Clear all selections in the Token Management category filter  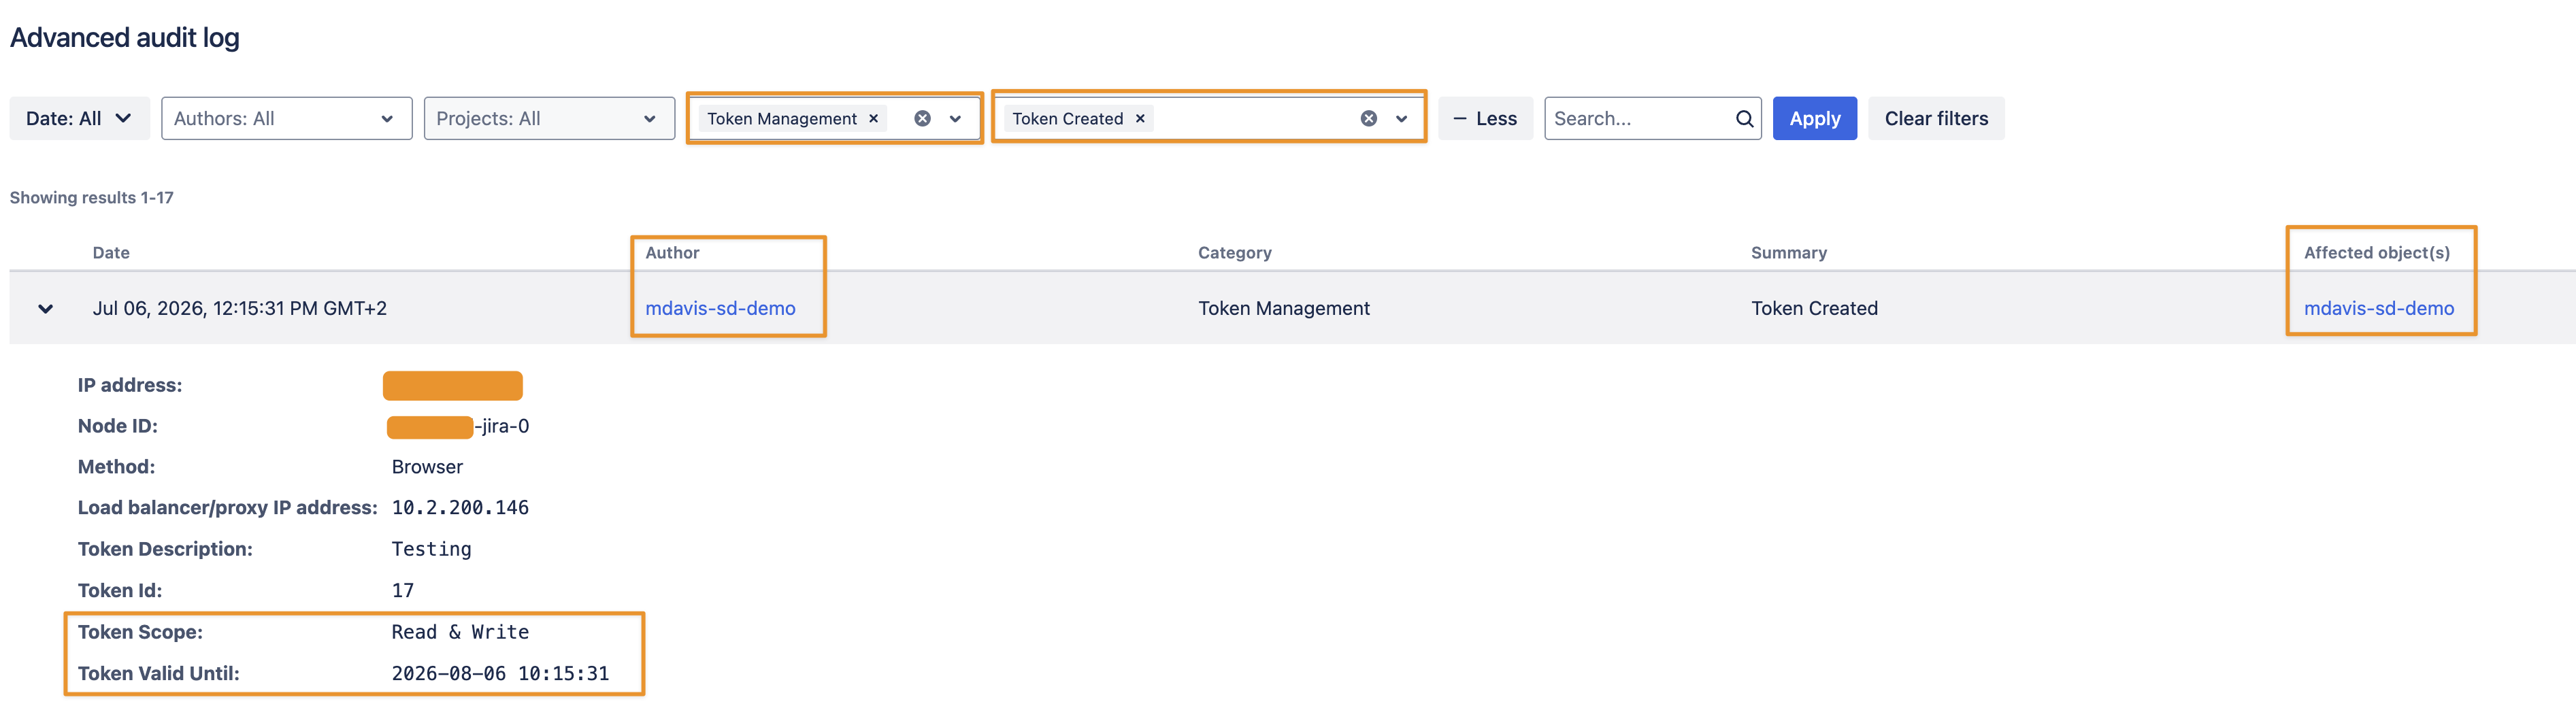[x=922, y=118]
